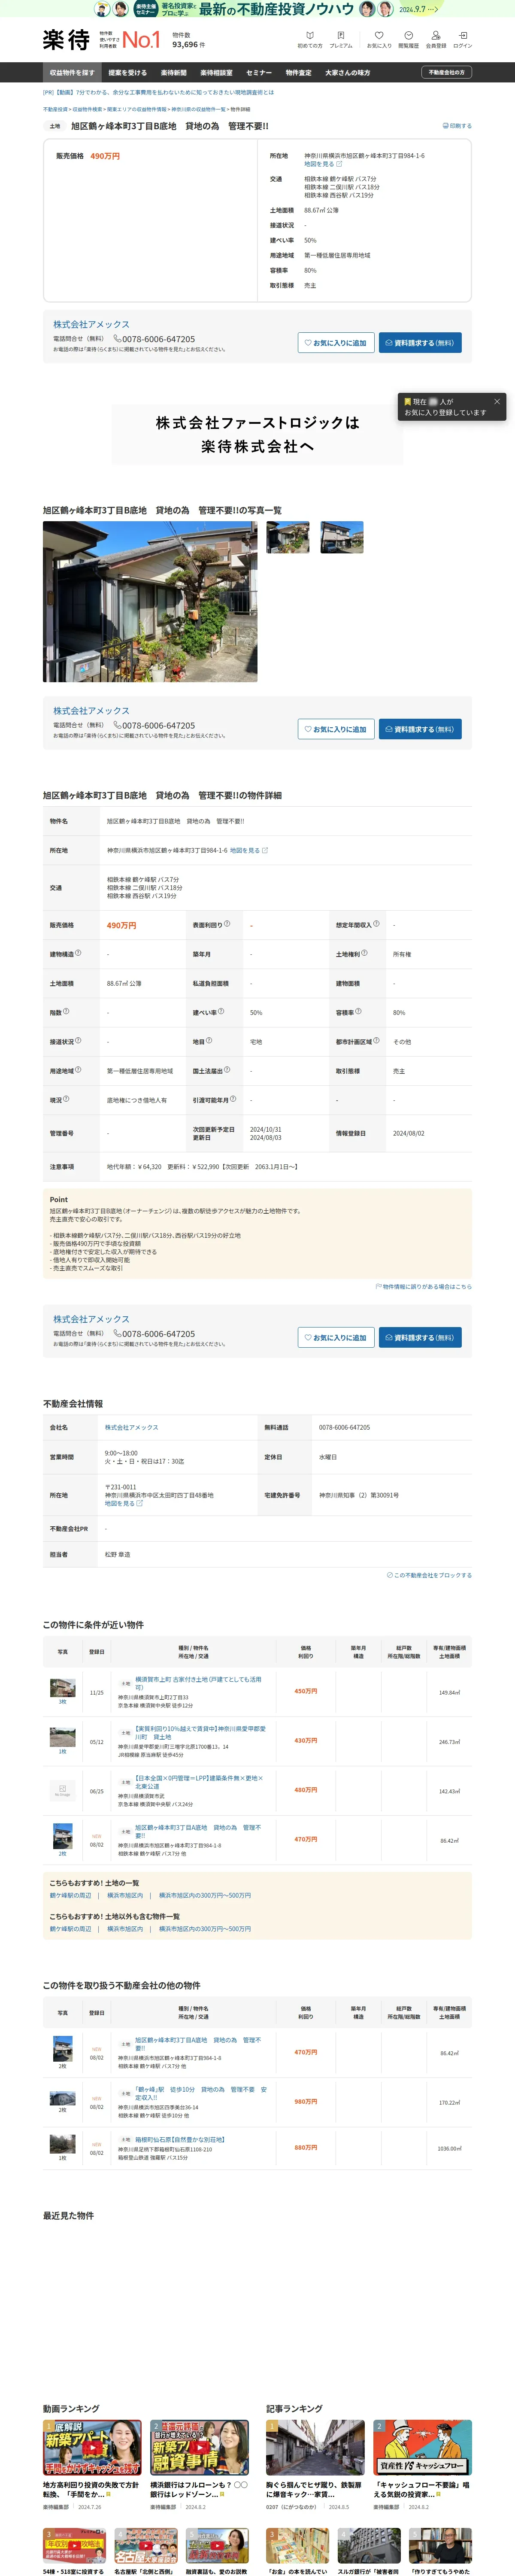Open セミナー menu item
Image resolution: width=515 pixels, height=2576 pixels.
pyautogui.click(x=259, y=73)
